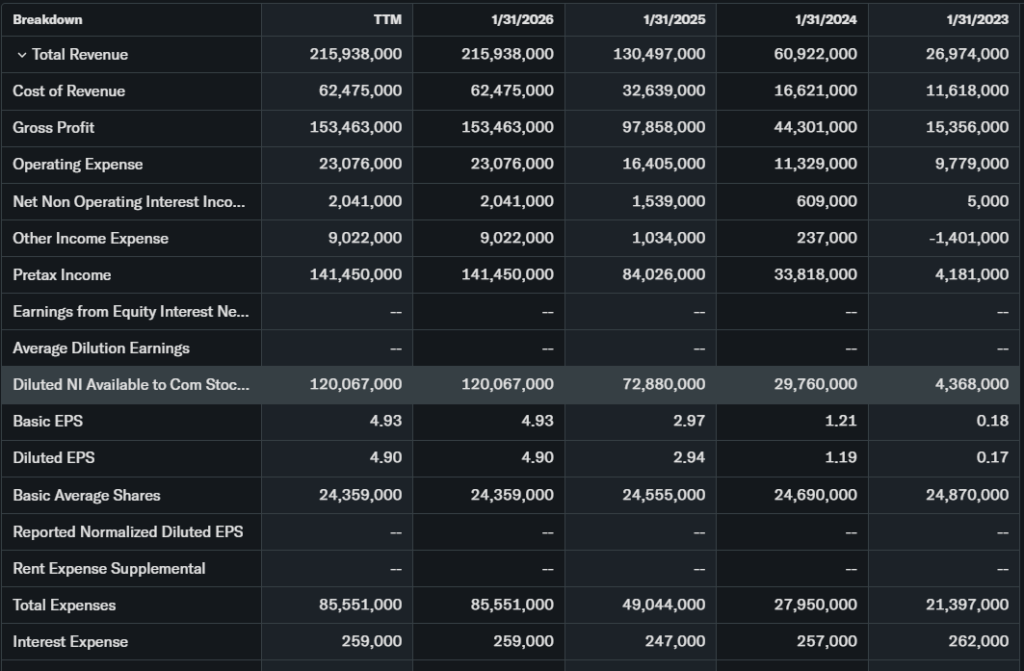Collapse the Total Revenue row chevron

21,55
